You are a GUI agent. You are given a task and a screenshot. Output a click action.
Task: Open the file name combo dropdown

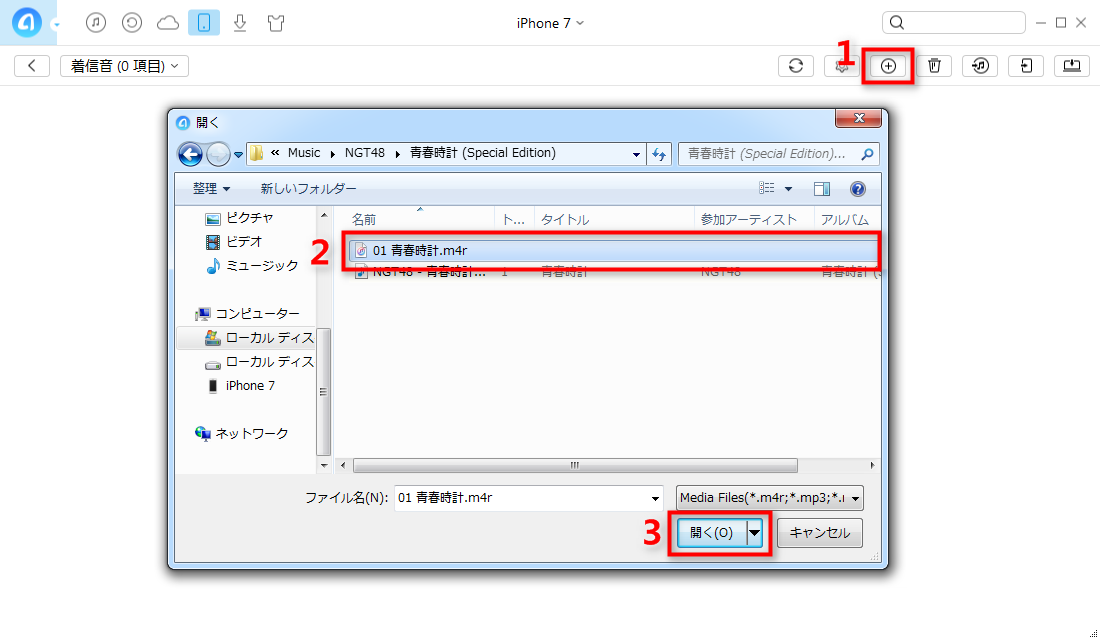pyautogui.click(x=655, y=498)
